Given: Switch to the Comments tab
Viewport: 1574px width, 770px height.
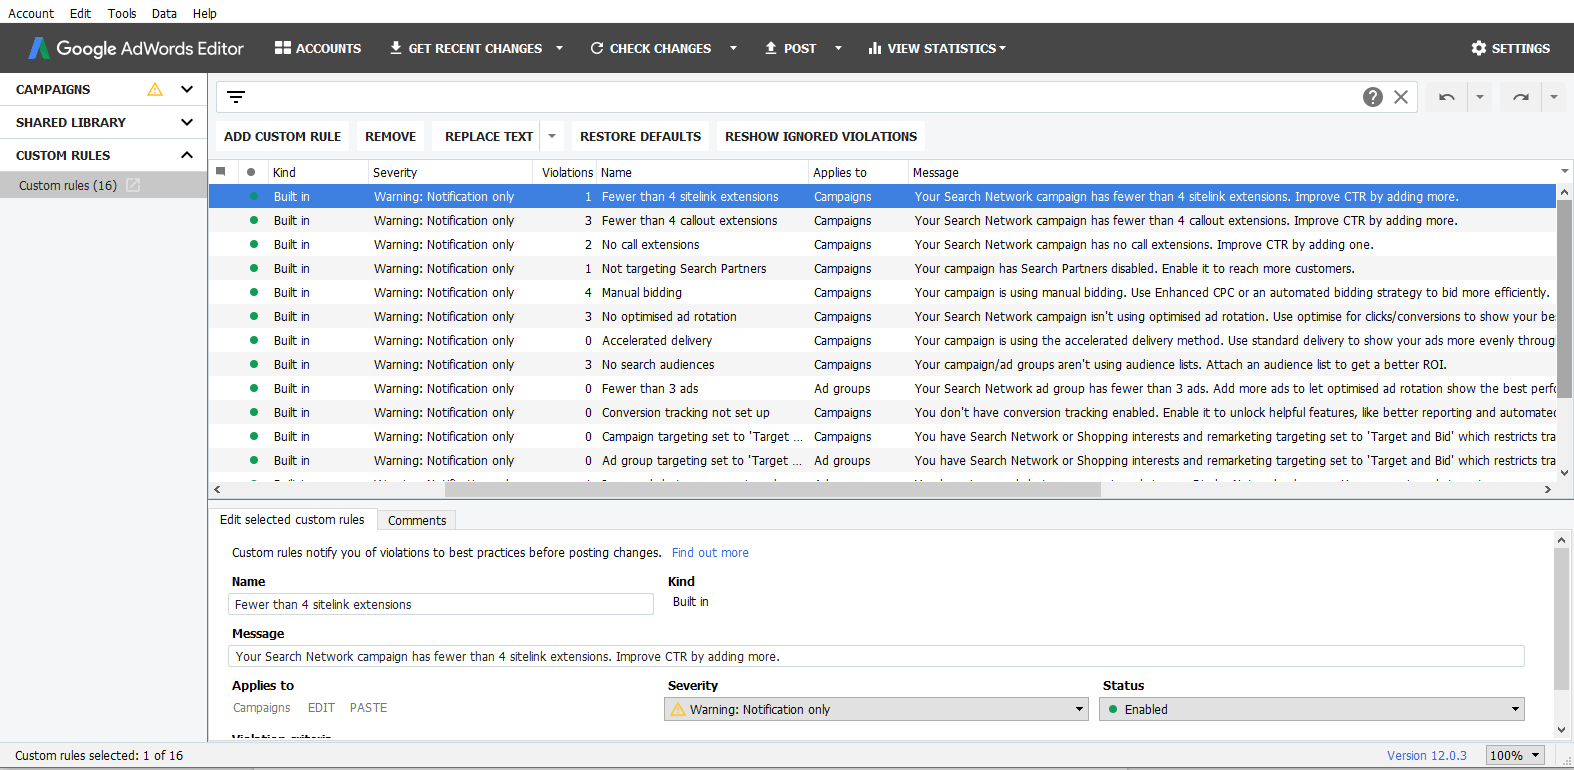Looking at the screenshot, I should click(x=417, y=520).
